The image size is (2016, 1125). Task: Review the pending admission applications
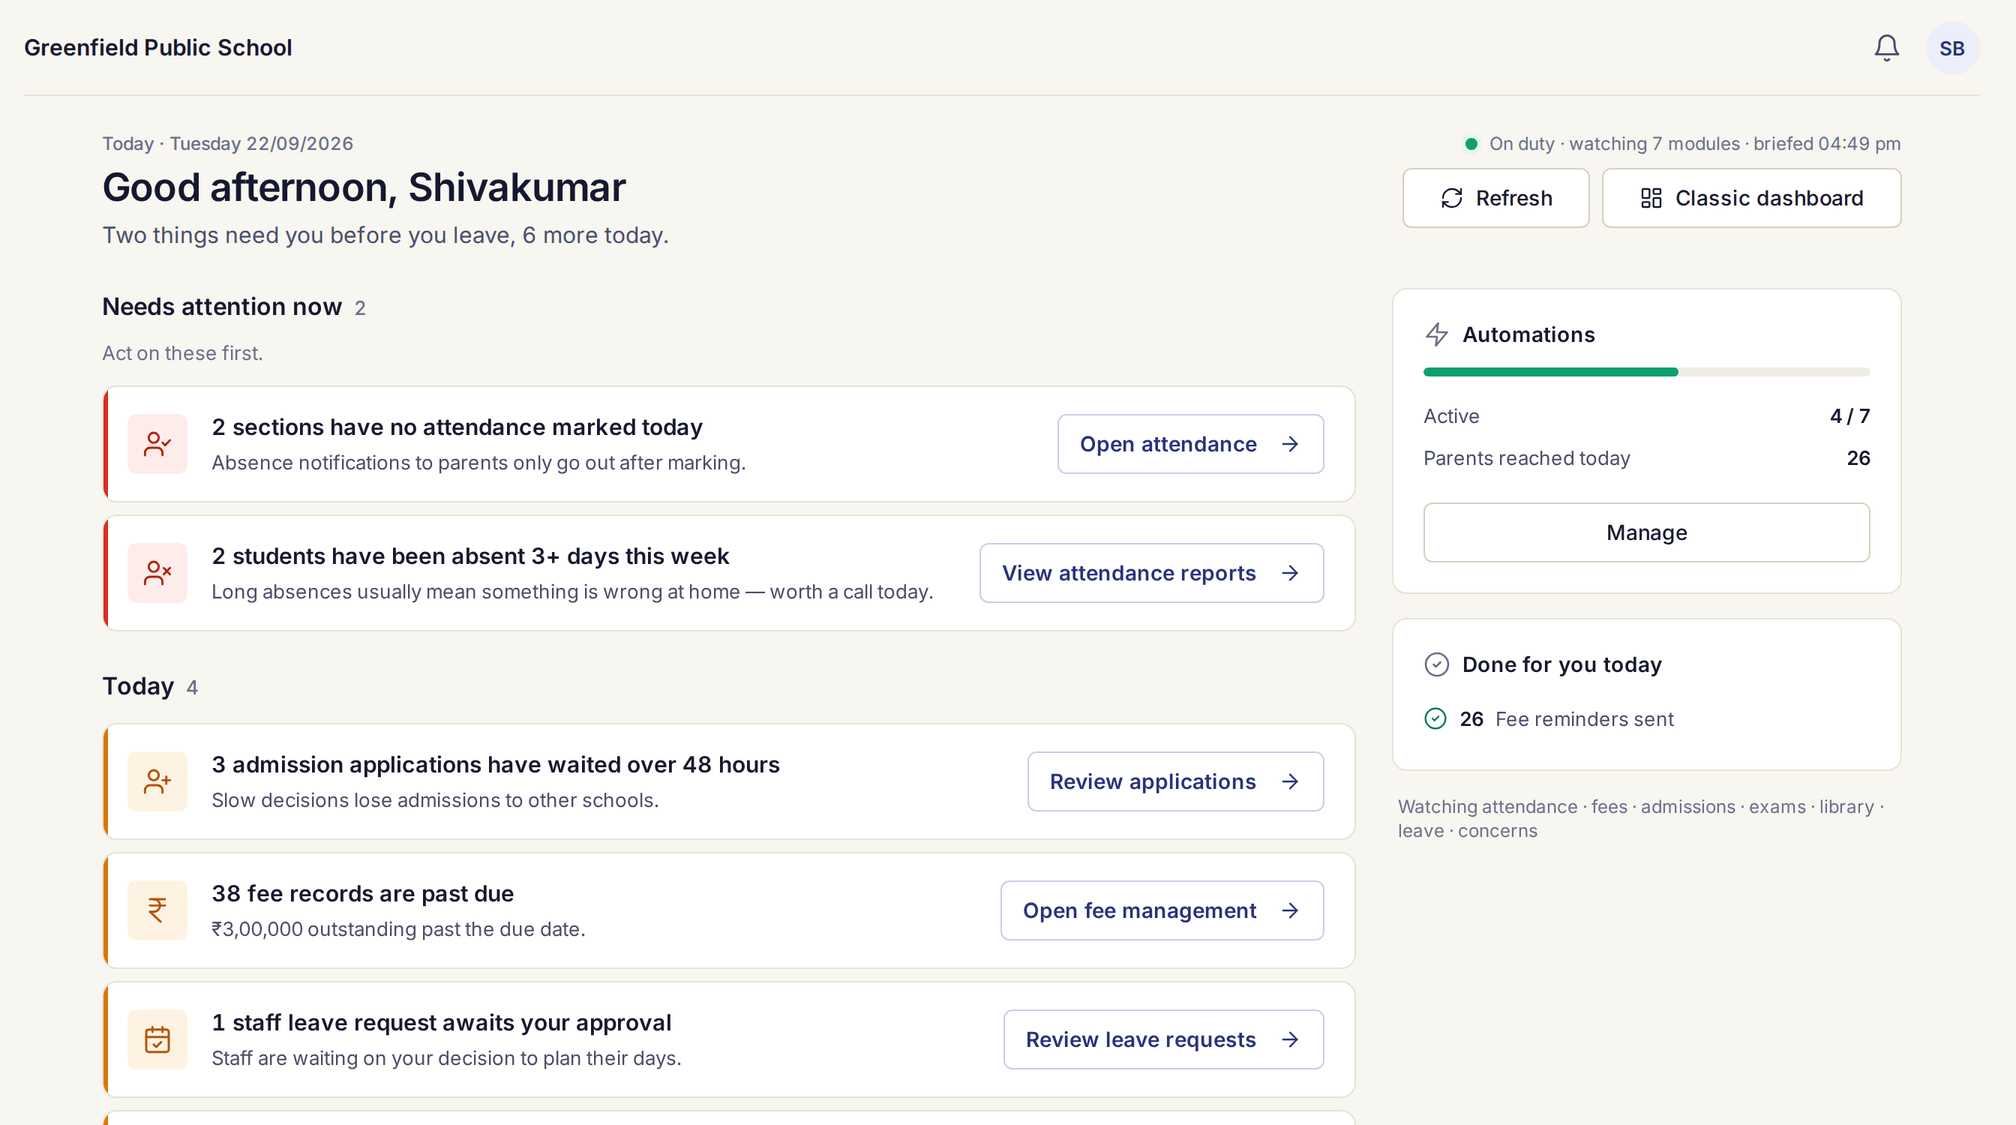pyautogui.click(x=1175, y=781)
